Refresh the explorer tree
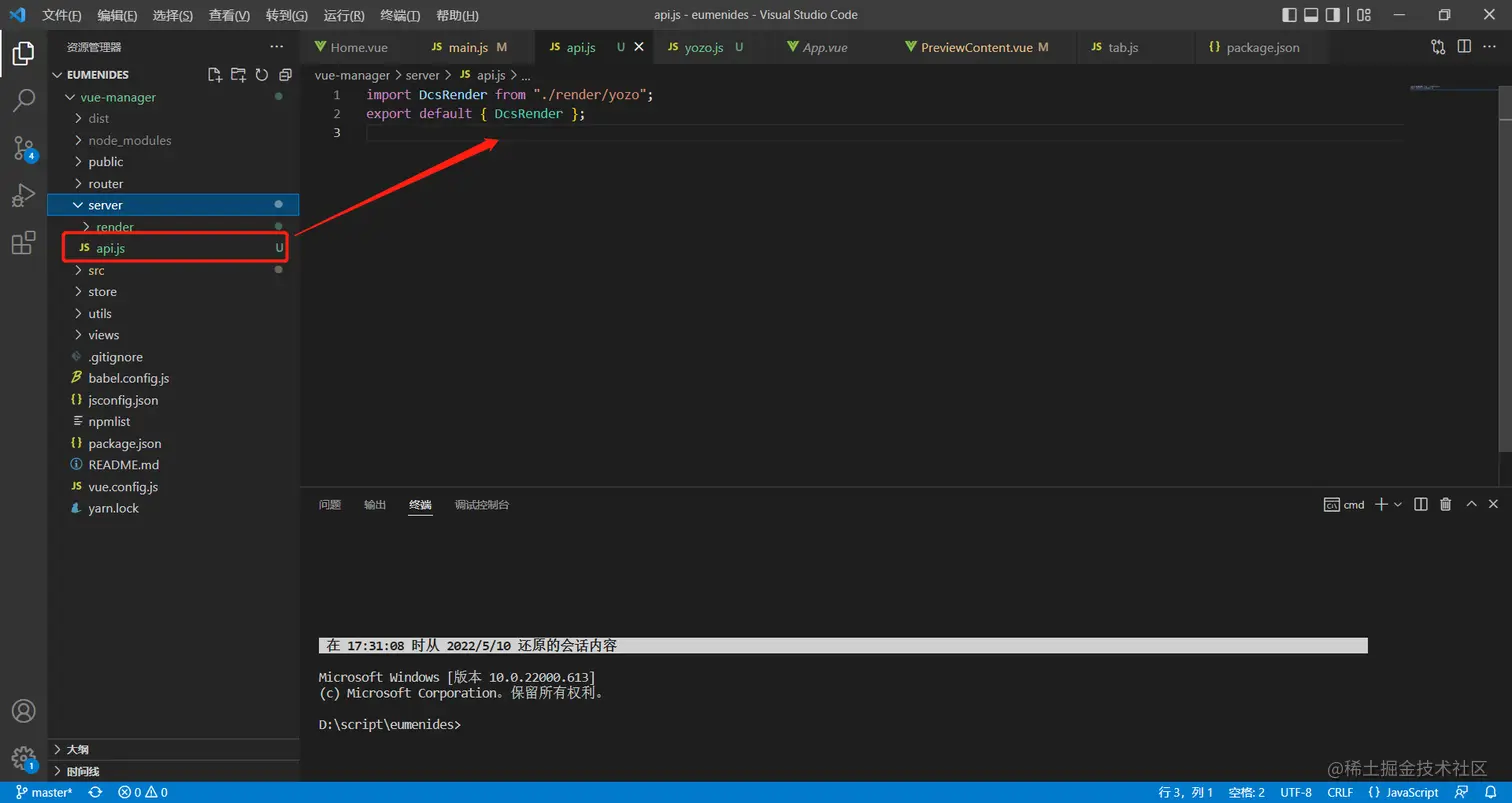 coord(262,75)
